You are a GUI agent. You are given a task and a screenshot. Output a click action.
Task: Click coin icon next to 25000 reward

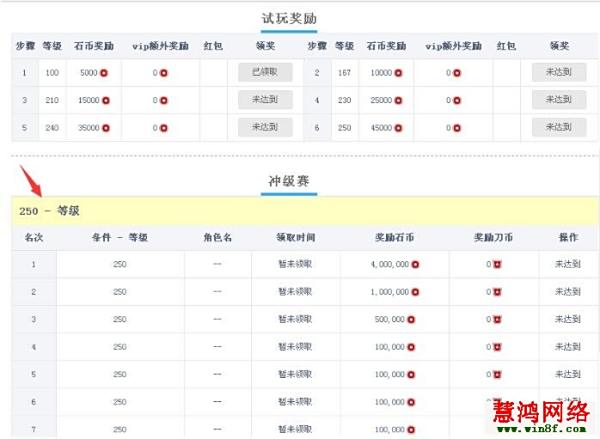pyautogui.click(x=398, y=100)
